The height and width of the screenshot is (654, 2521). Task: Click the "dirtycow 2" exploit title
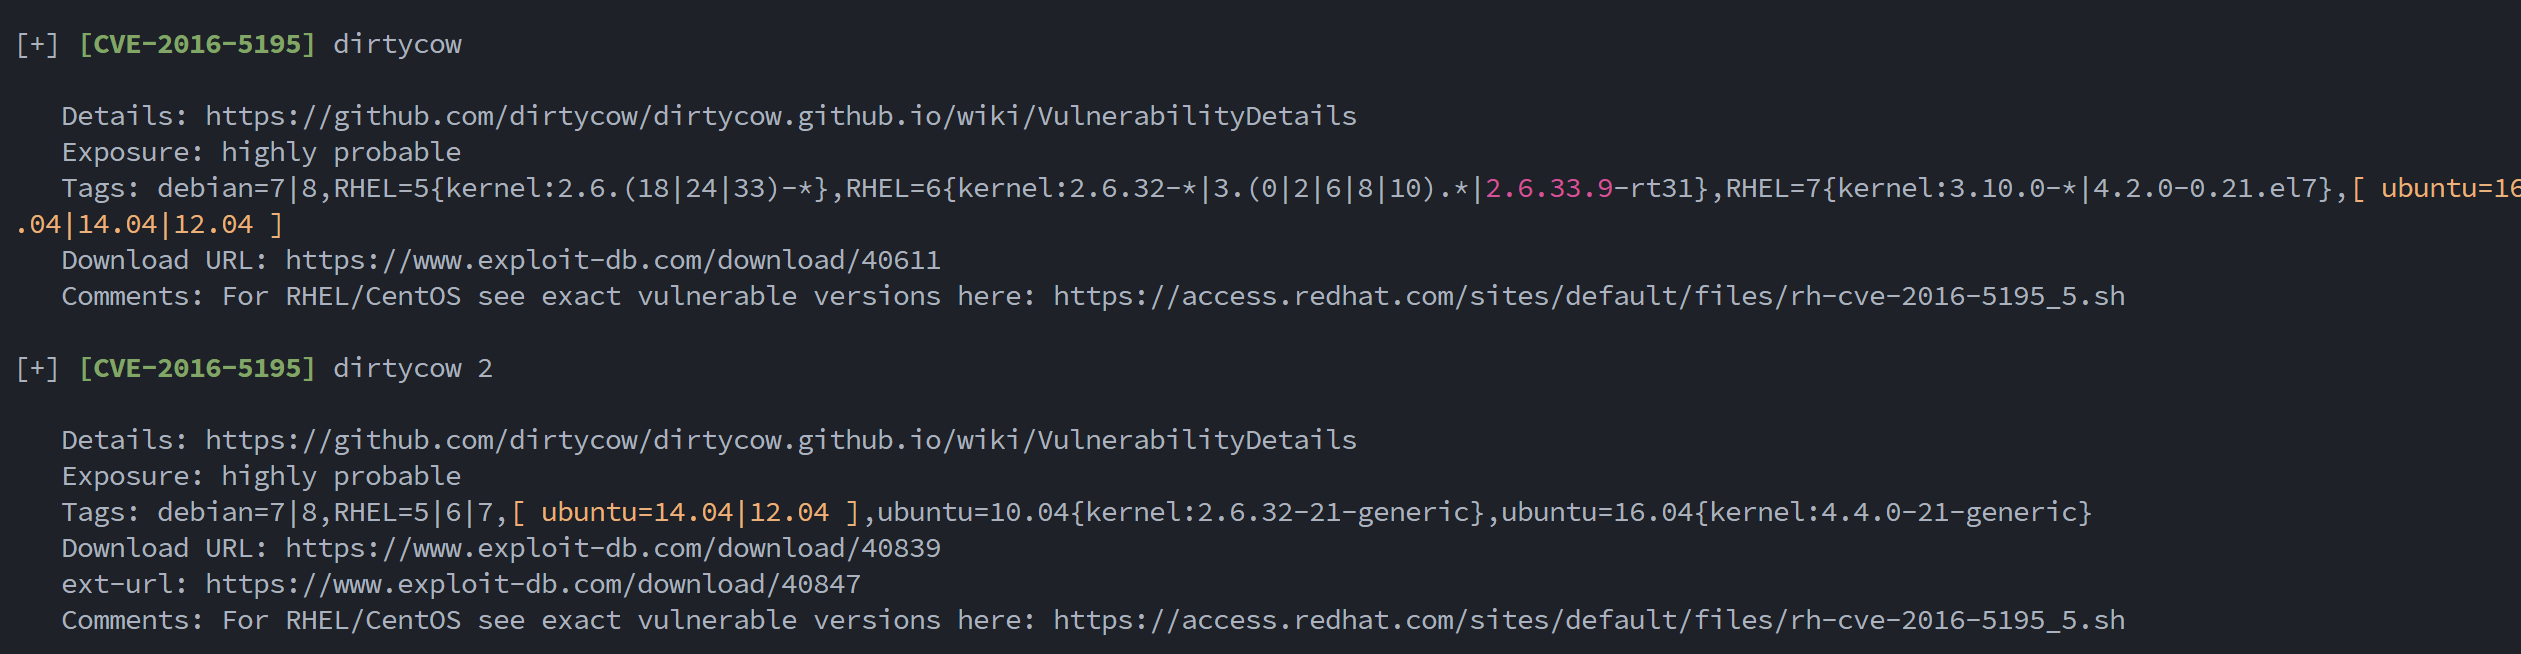[x=412, y=368]
